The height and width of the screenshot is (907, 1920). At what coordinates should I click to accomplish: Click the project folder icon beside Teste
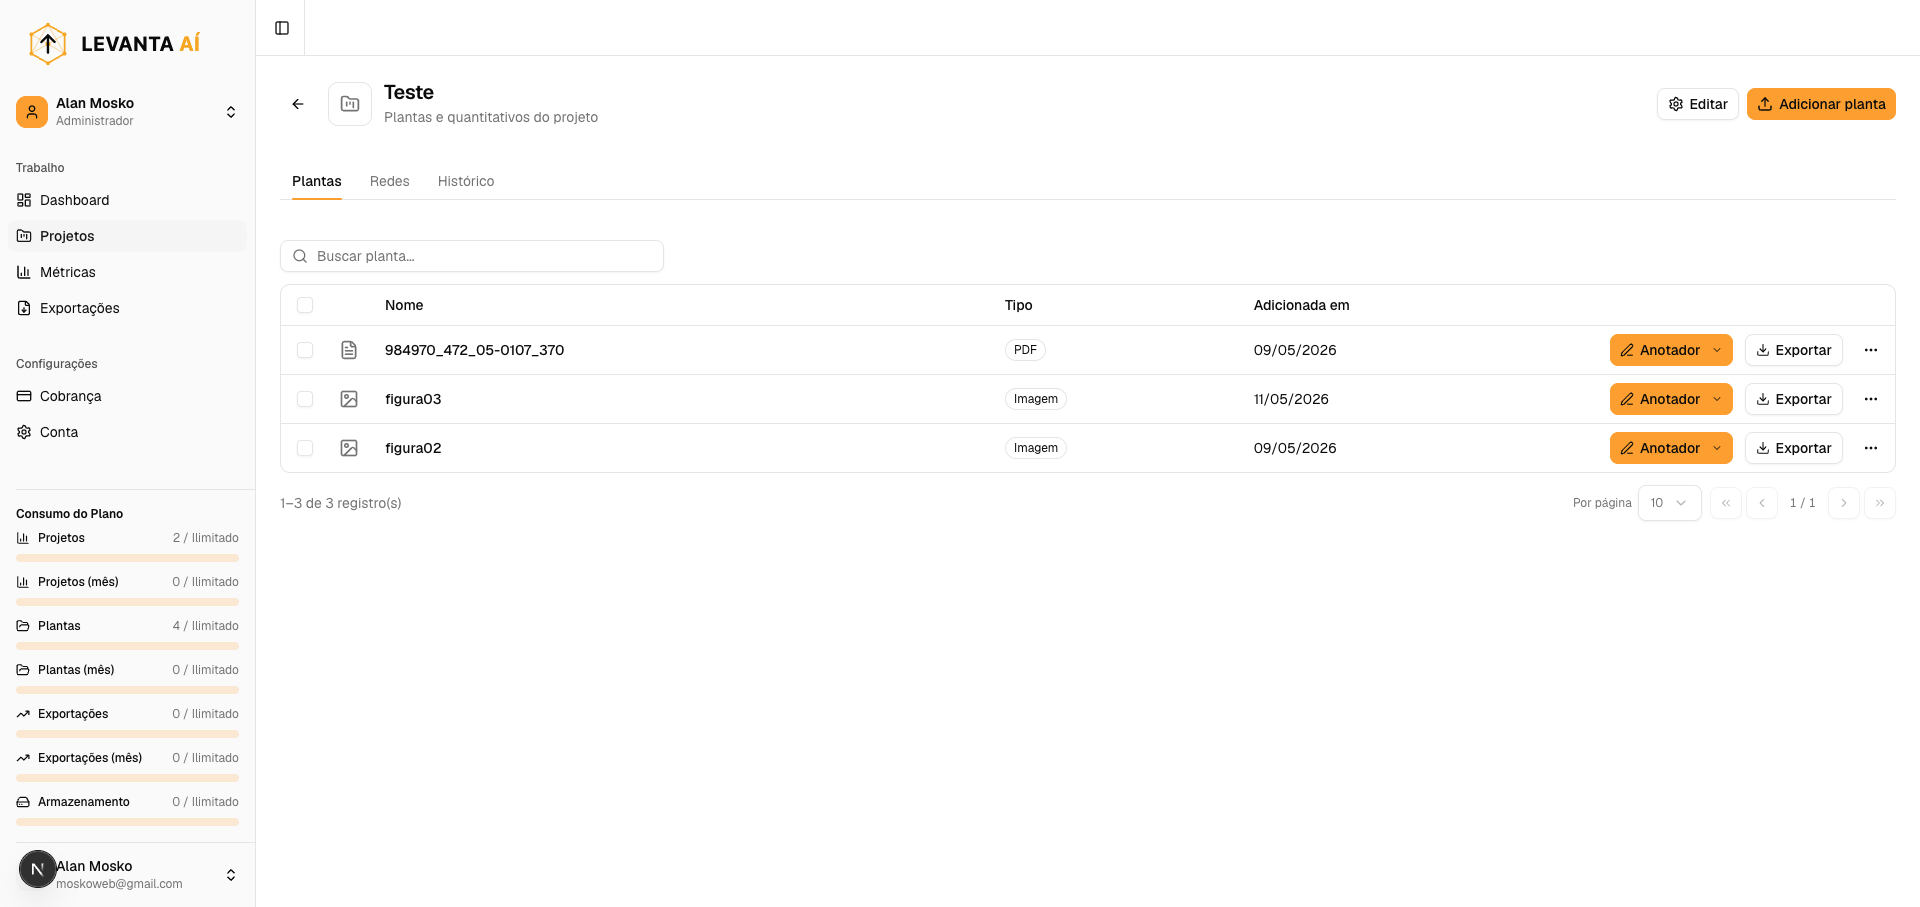click(350, 104)
